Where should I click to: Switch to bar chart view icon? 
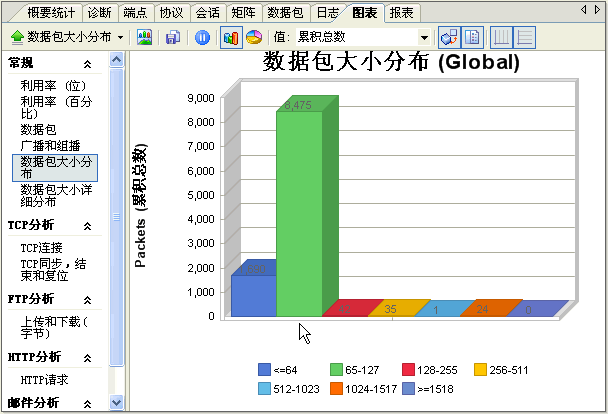coord(230,37)
